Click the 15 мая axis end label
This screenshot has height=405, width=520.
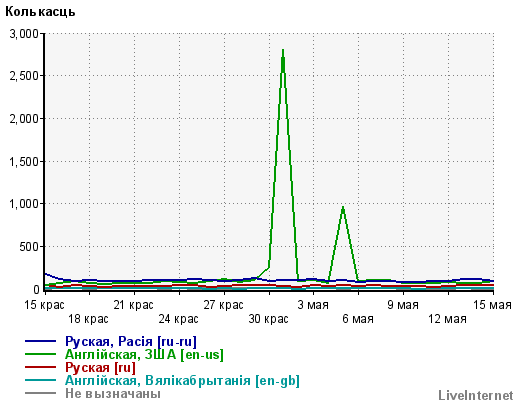[x=492, y=305]
